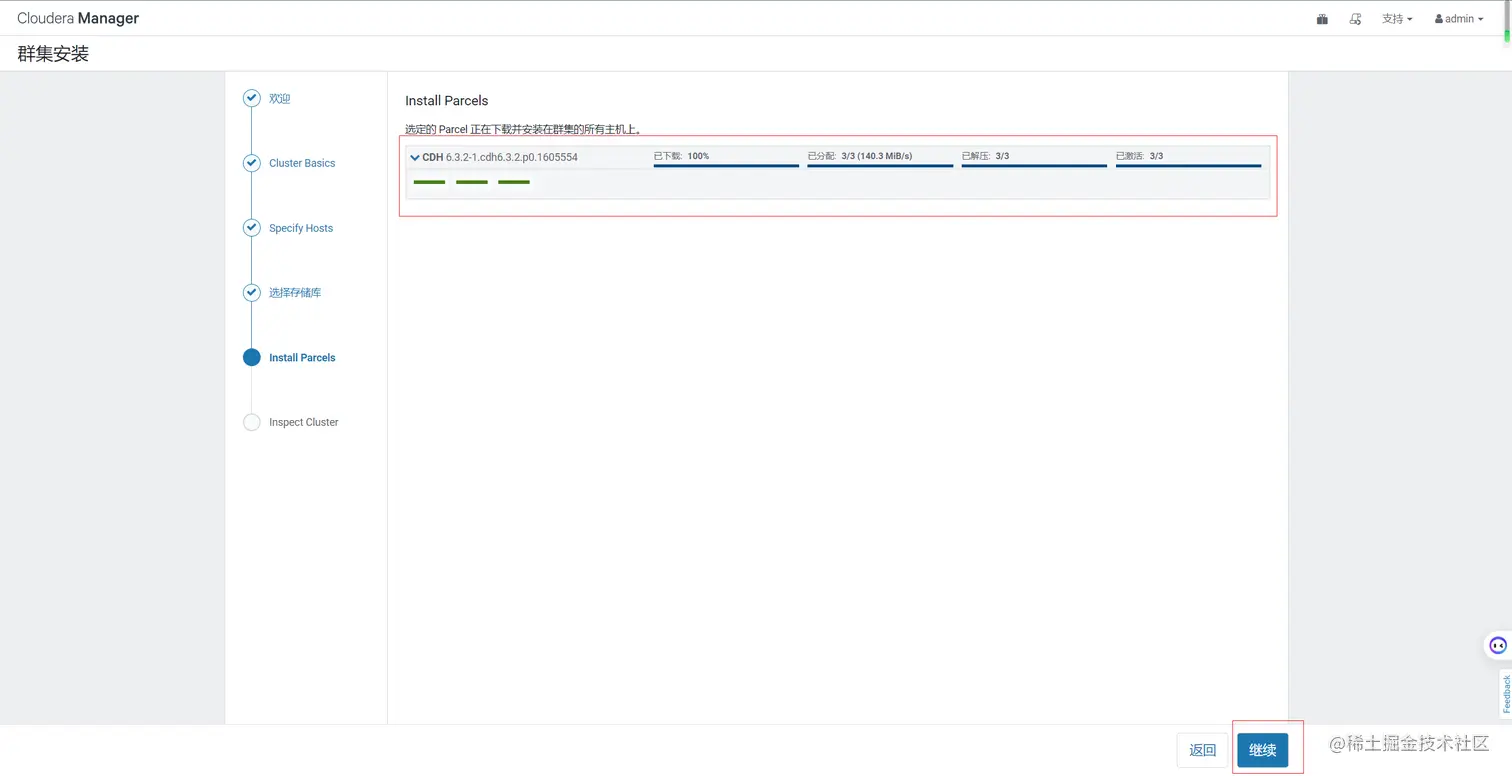Screen dimensions: 1512x776
Task: Click the 已分配 3/3 progress bar
Action: 880,165
